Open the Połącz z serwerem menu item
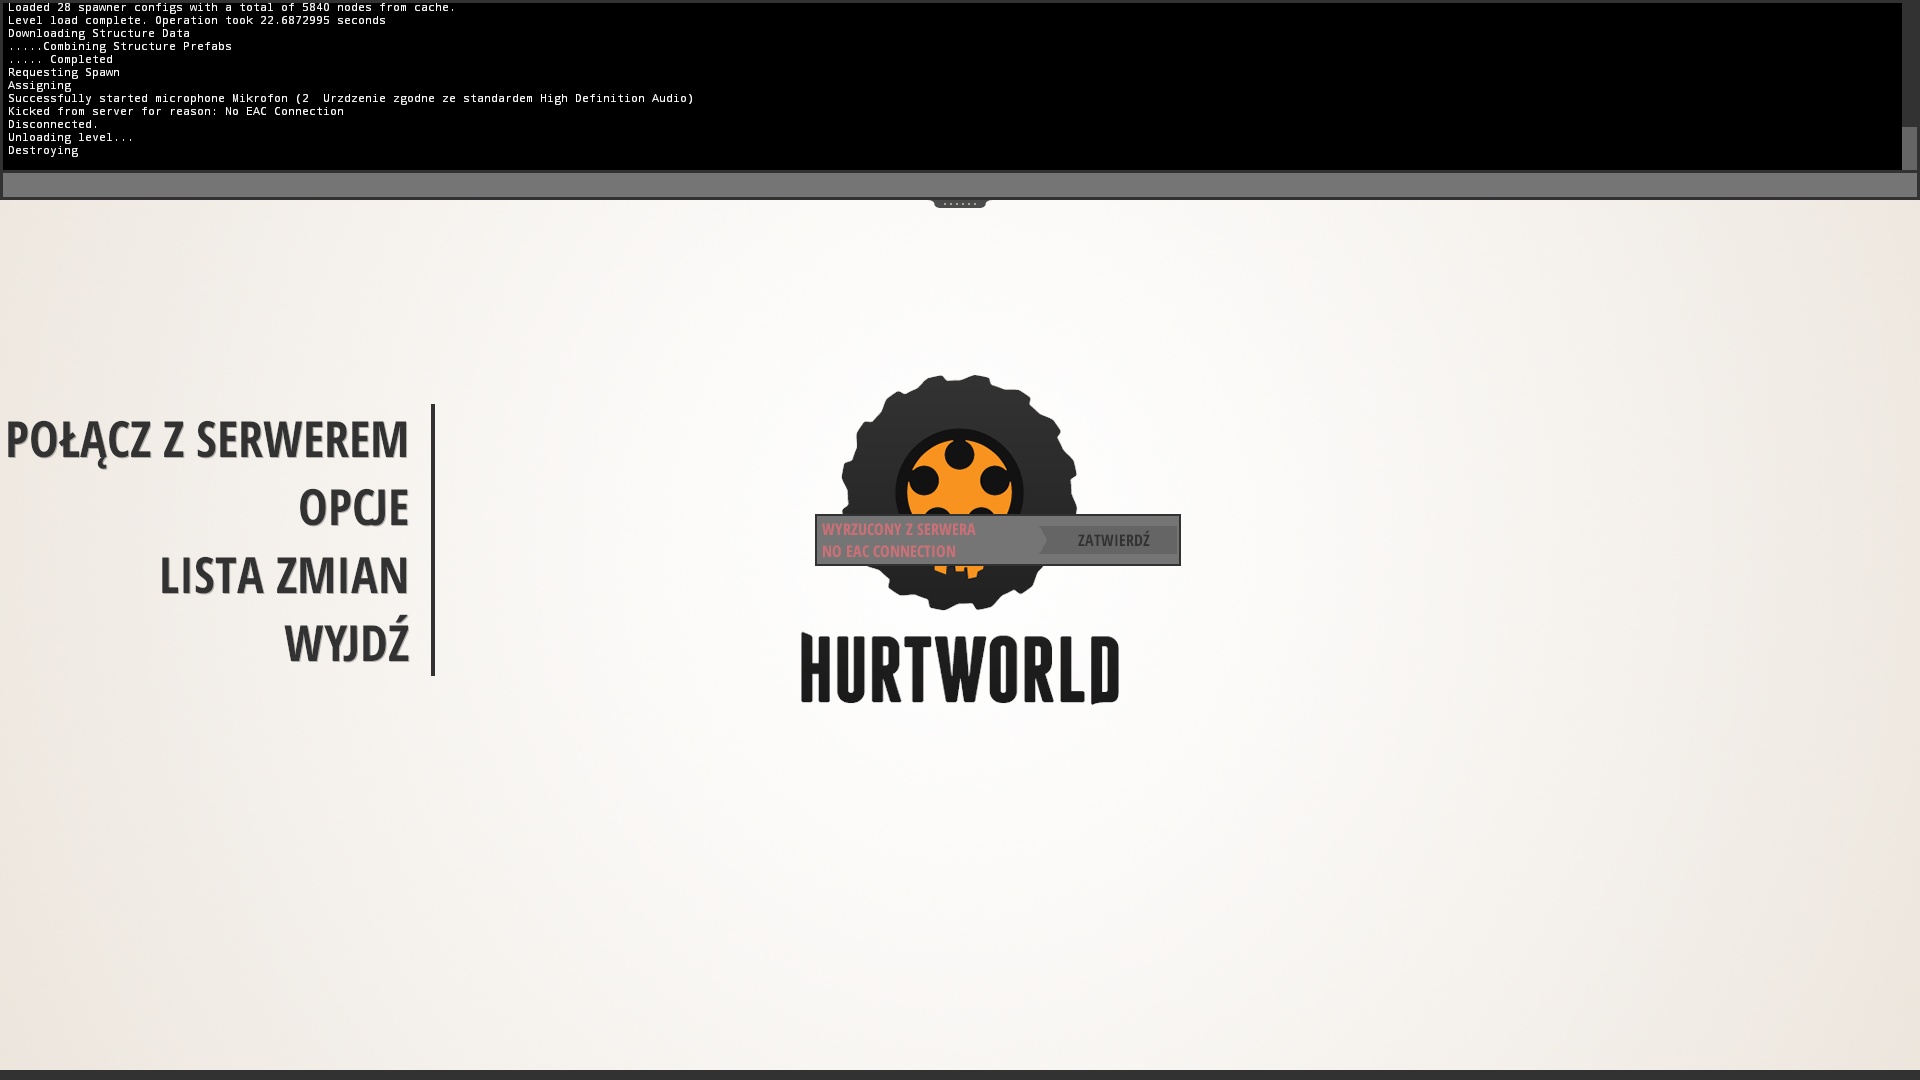 tap(207, 440)
